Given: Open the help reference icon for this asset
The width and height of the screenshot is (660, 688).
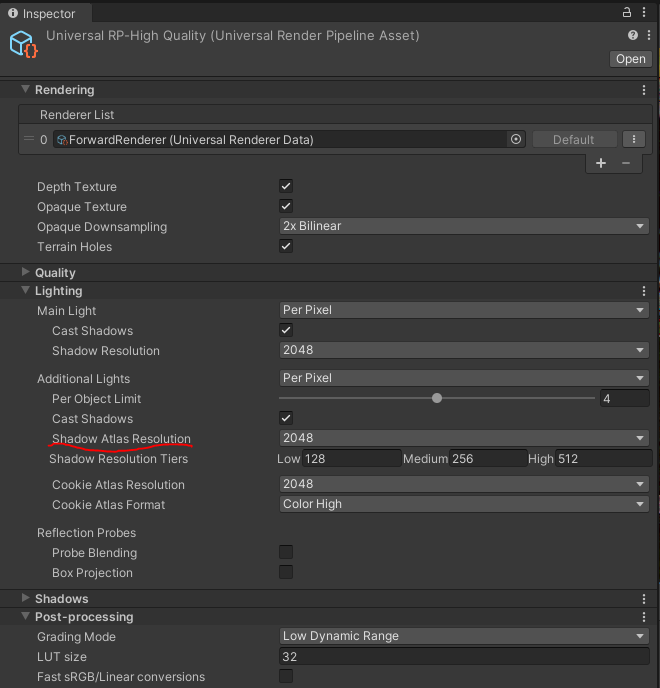Looking at the screenshot, I should coord(632,35).
